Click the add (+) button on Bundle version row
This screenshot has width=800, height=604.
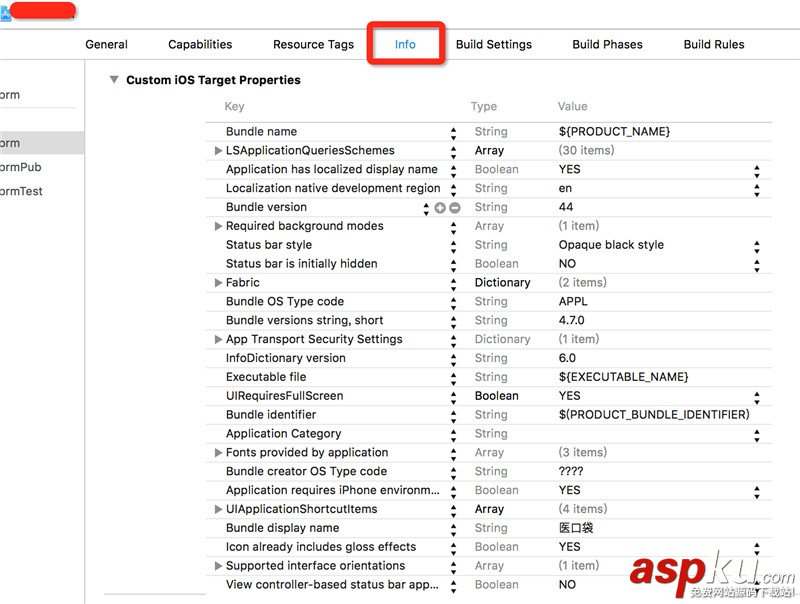click(x=439, y=207)
